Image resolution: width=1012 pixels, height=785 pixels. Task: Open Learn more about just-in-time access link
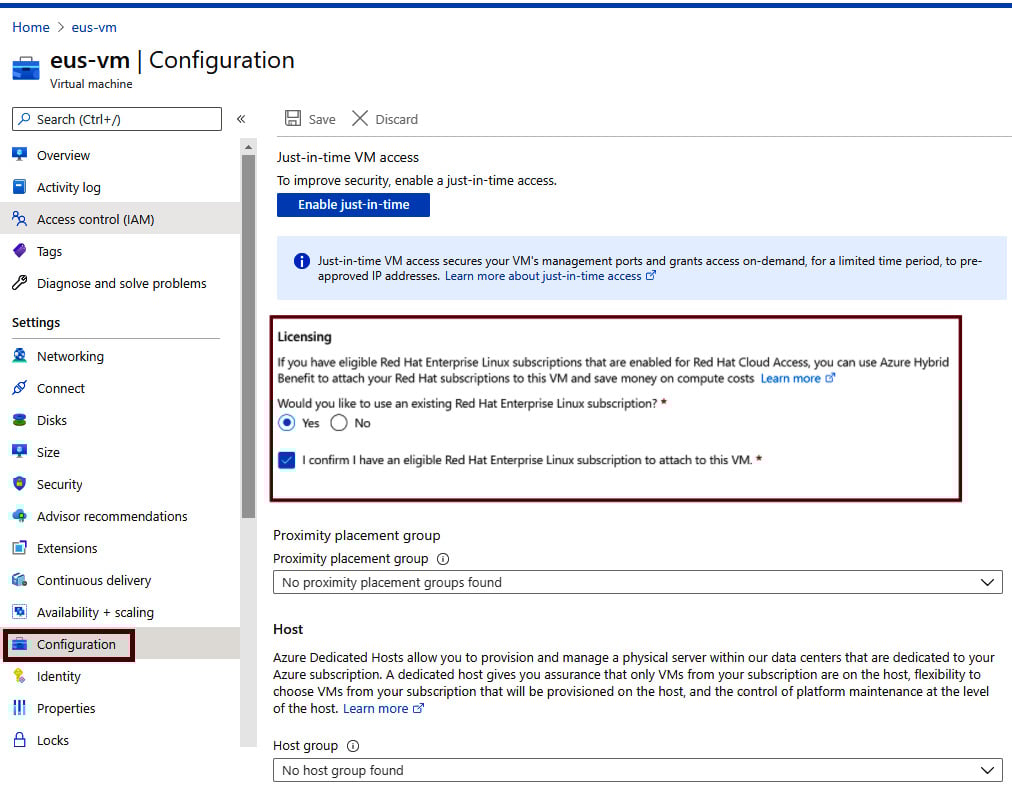(550, 276)
